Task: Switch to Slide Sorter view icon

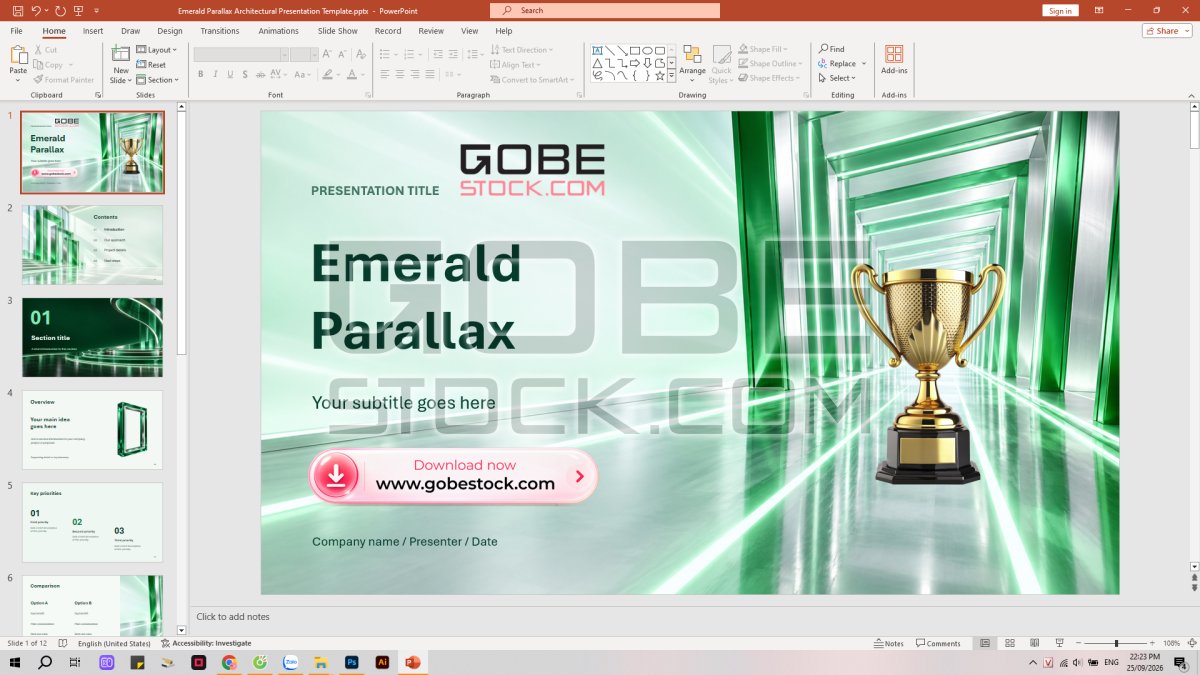Action: coord(1009,643)
